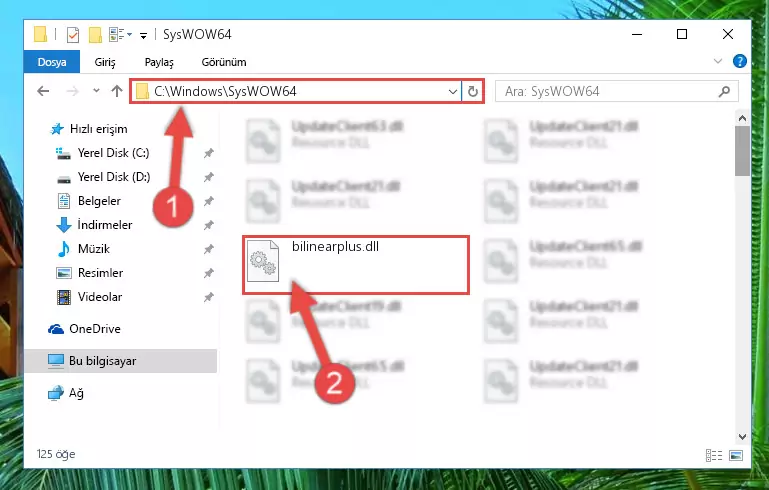
Task: Open the Dosya menu tab
Action: coord(51,62)
